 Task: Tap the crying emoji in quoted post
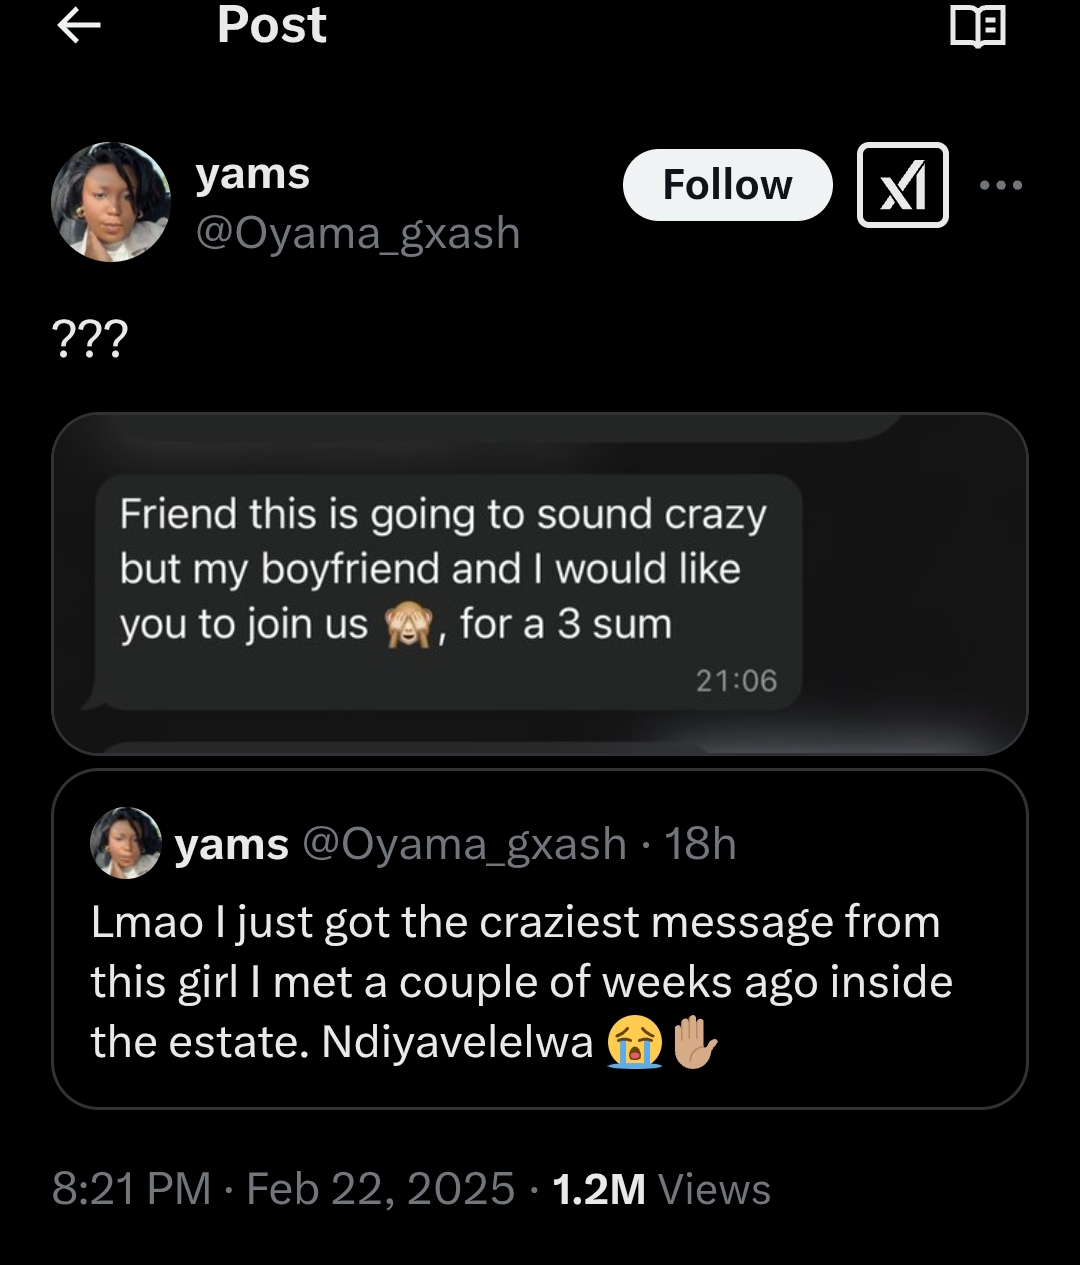634,1043
